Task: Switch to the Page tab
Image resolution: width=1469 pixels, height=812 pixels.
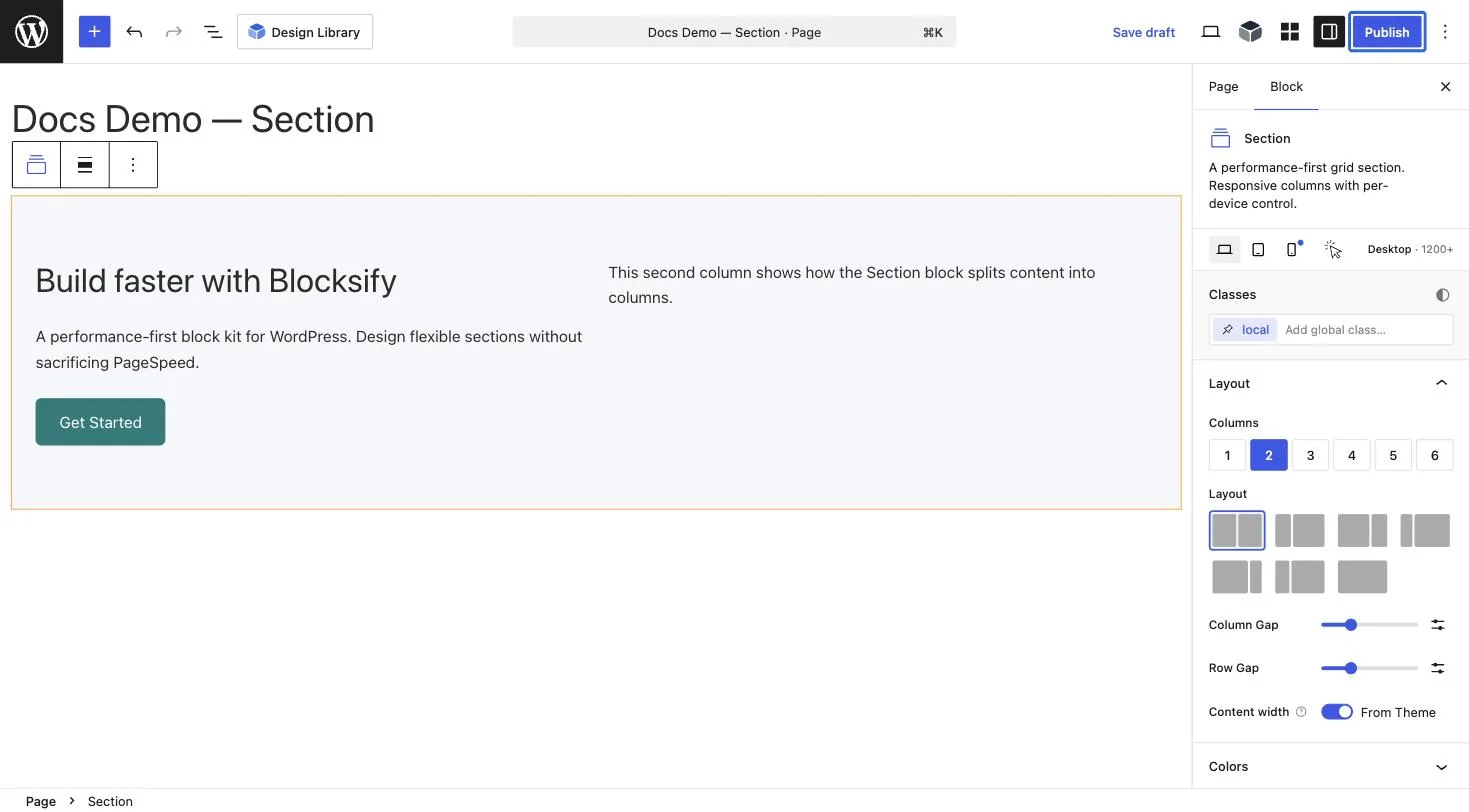Action: [x=1223, y=87]
